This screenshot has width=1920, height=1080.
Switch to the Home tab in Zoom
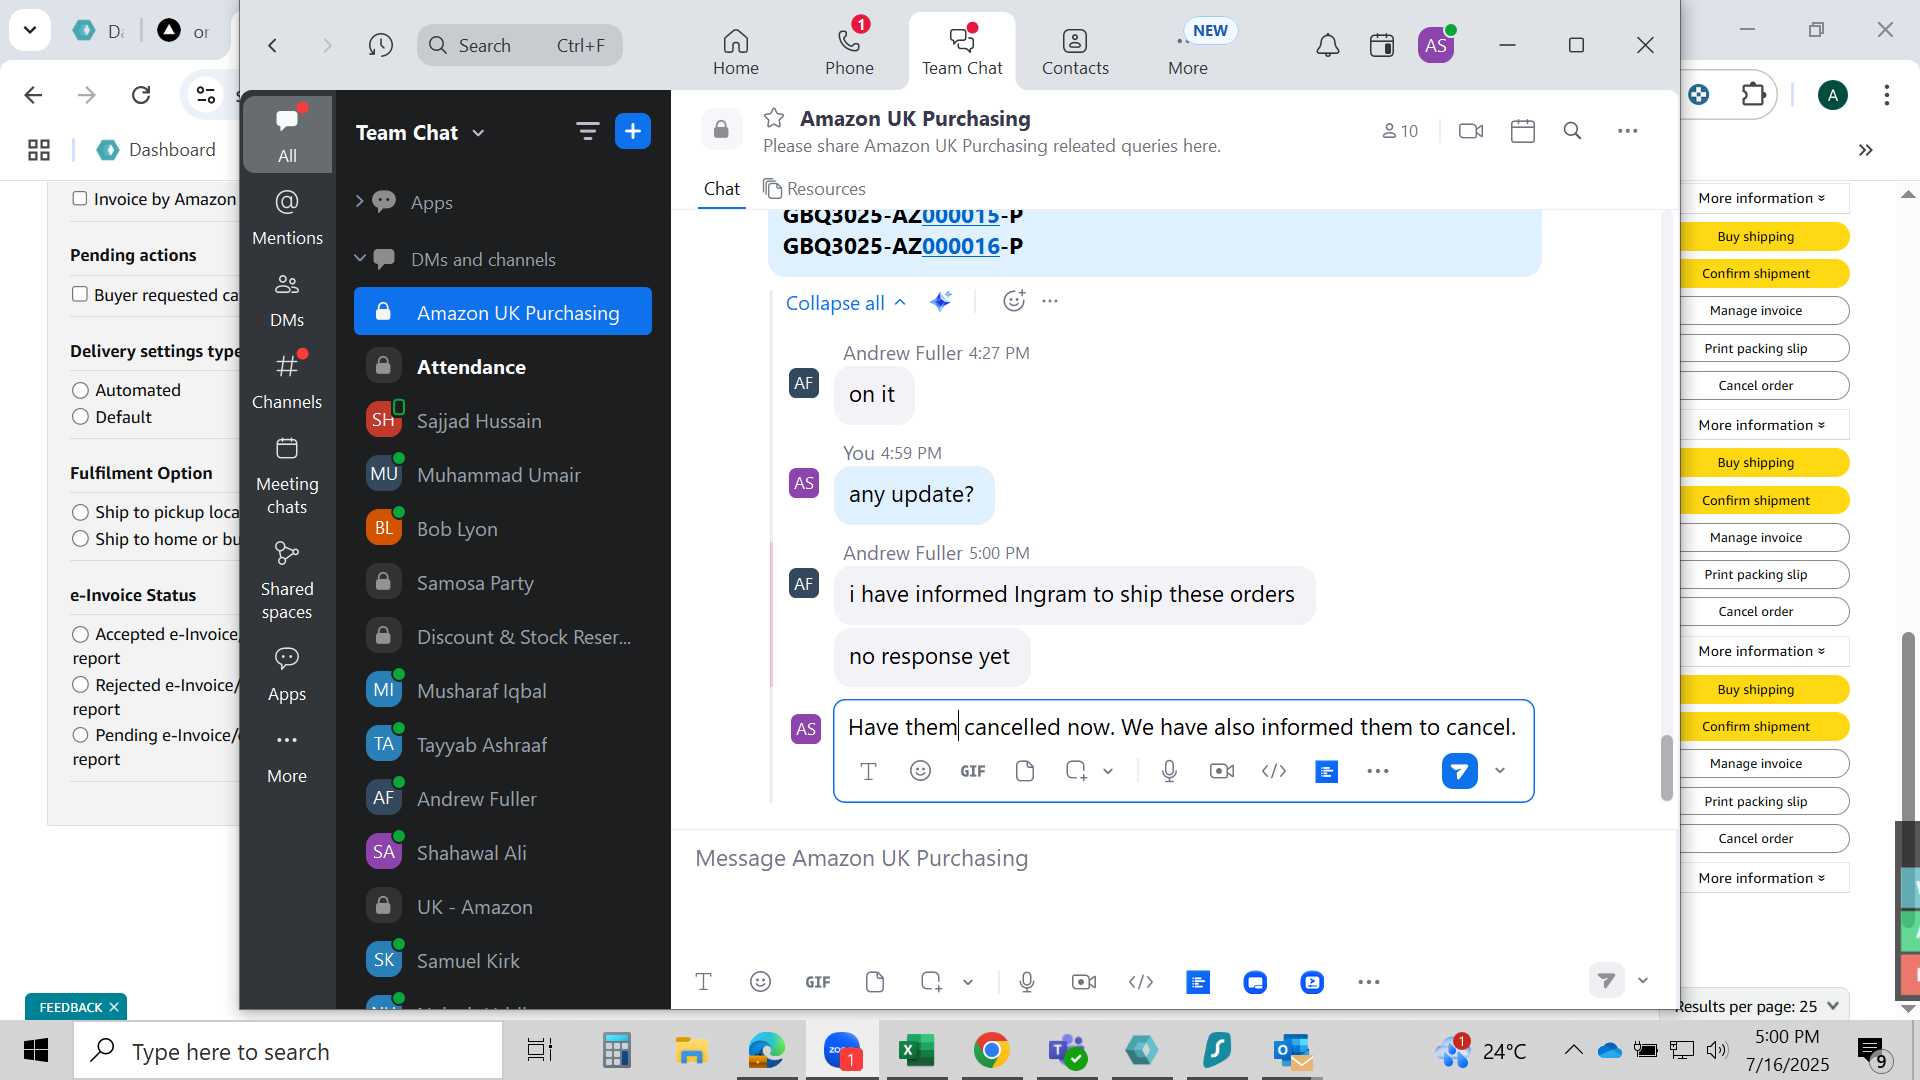point(736,51)
